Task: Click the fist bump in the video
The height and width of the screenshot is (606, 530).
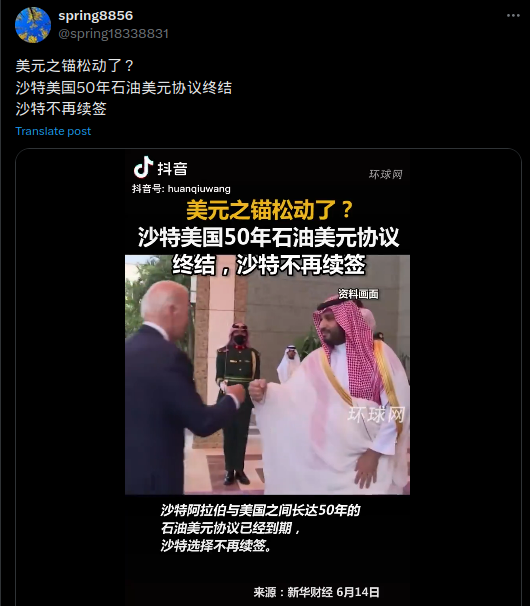Action: click(247, 391)
